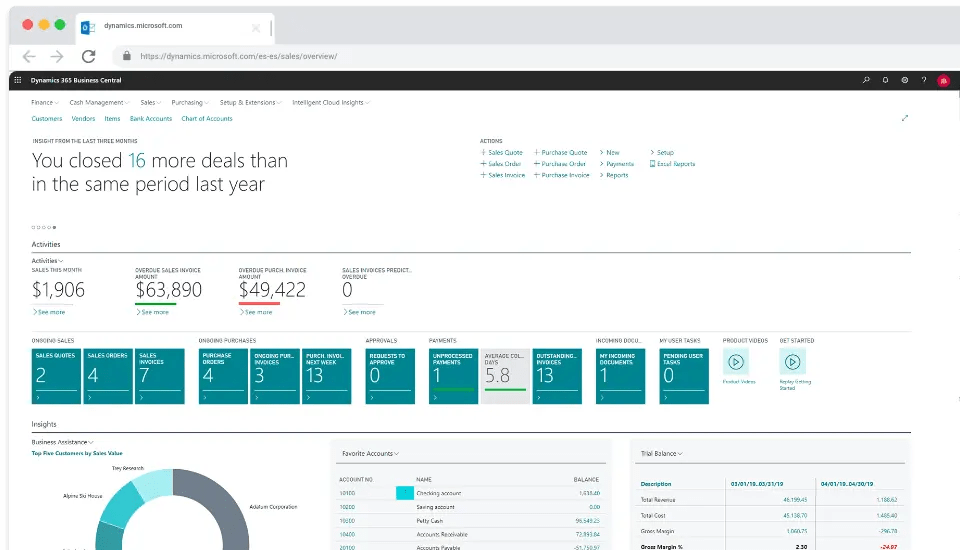Viewport: 960px width, 550px height.
Task: Expand the Favorite Accounts dropdown
Action: (x=369, y=454)
